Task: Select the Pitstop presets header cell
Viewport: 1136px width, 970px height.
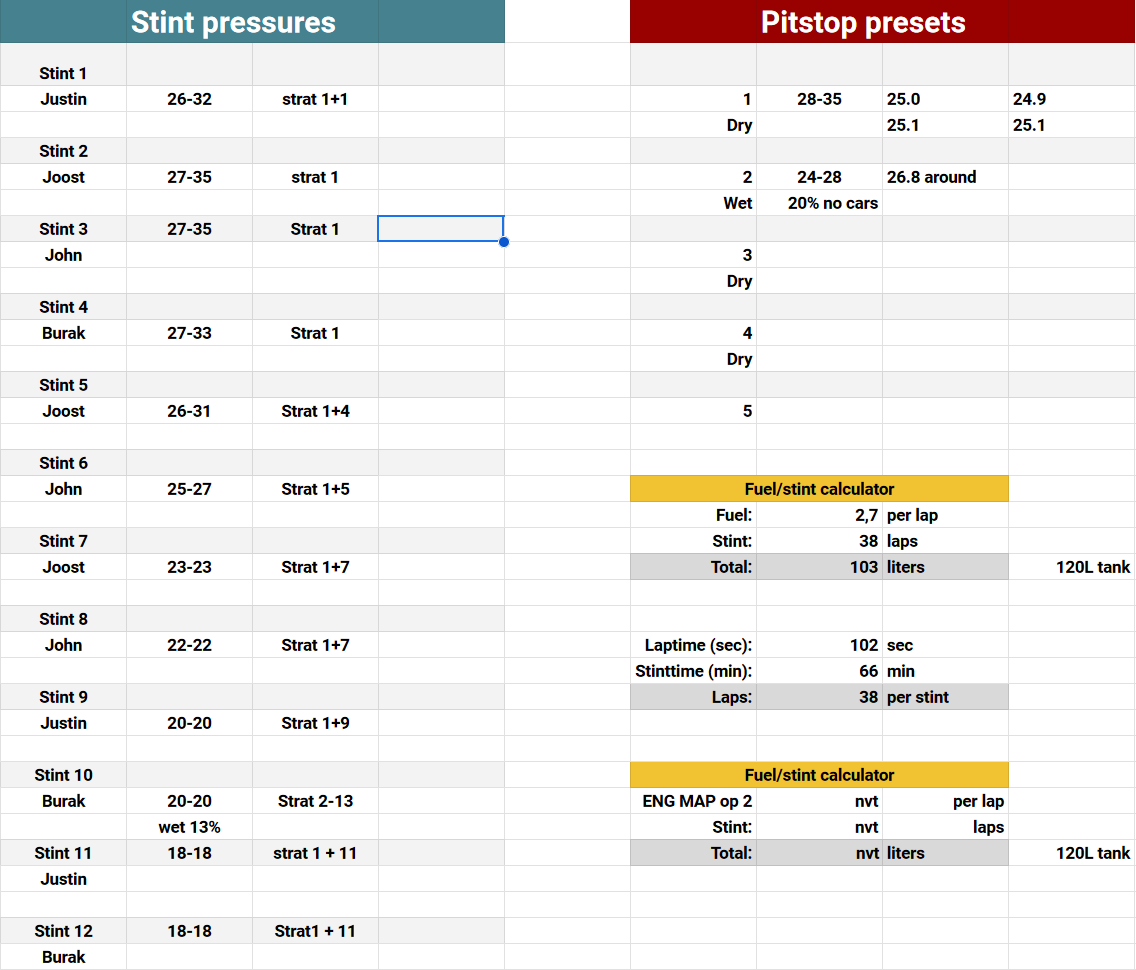Action: tap(862, 22)
